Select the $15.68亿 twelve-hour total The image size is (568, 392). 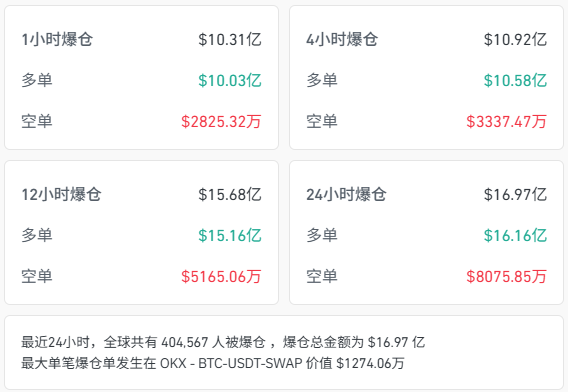point(230,195)
